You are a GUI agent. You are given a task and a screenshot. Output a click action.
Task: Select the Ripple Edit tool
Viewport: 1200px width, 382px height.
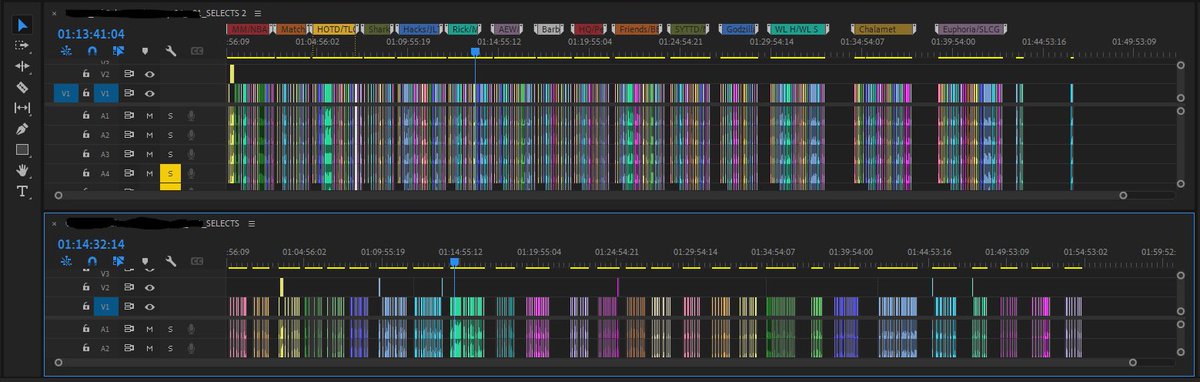pos(22,65)
